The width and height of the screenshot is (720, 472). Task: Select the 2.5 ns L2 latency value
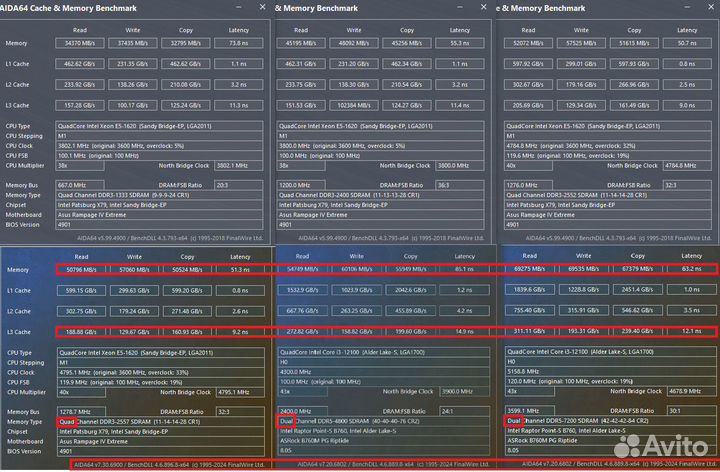point(687,84)
